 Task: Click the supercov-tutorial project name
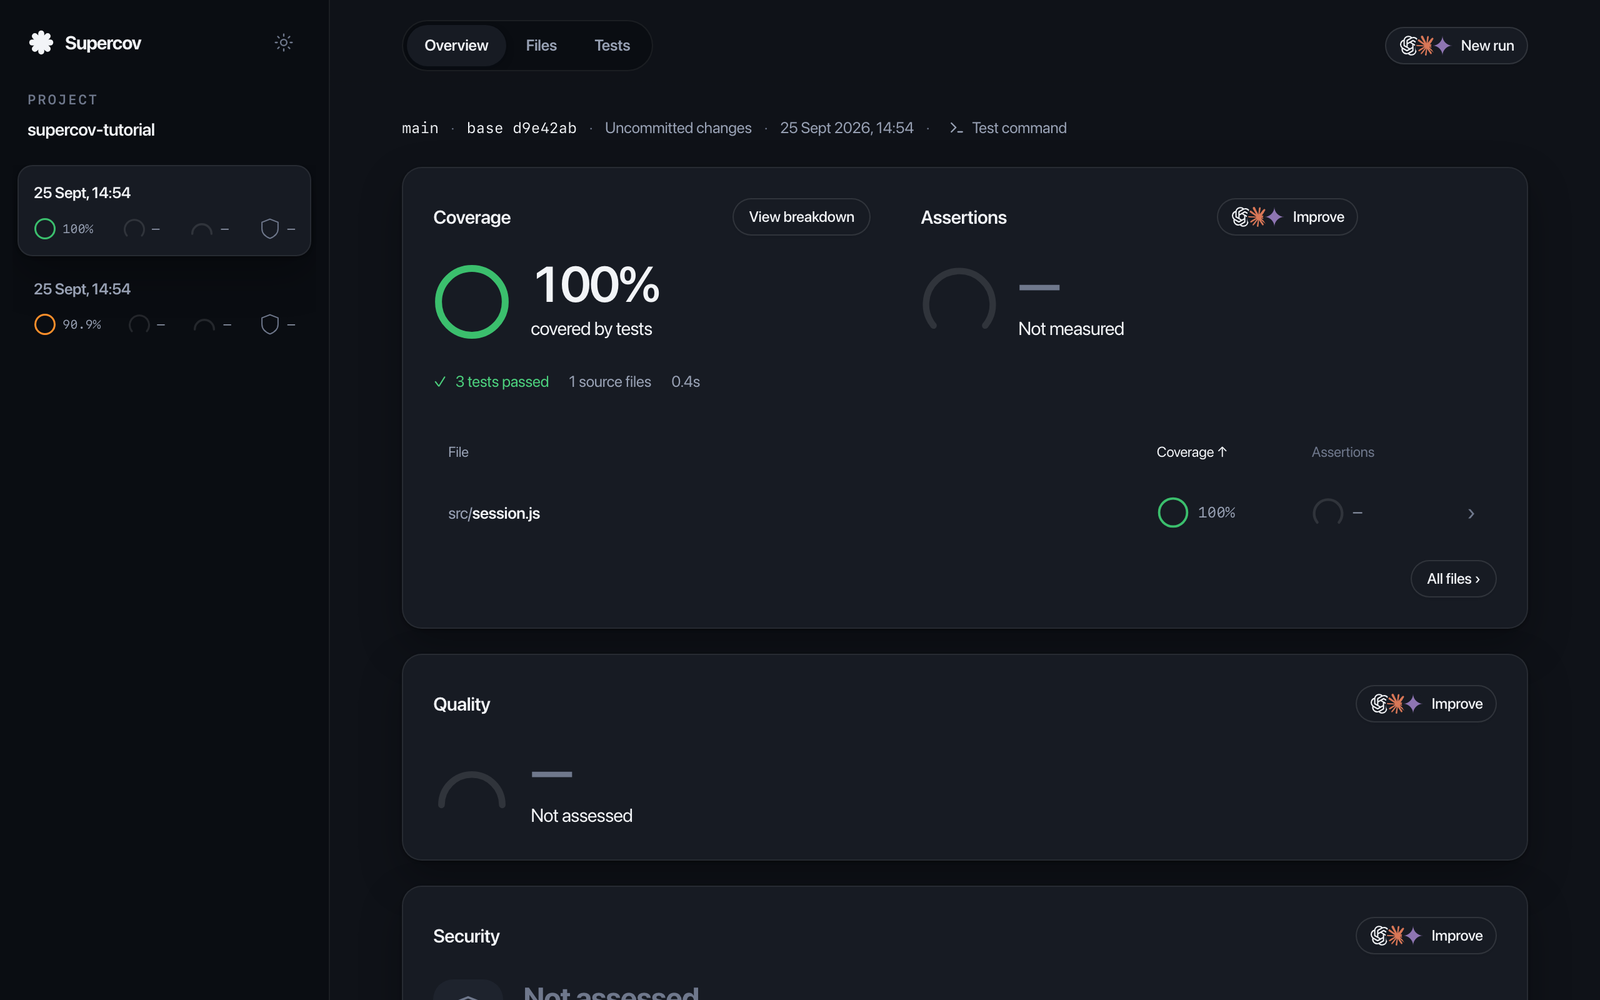[91, 130]
